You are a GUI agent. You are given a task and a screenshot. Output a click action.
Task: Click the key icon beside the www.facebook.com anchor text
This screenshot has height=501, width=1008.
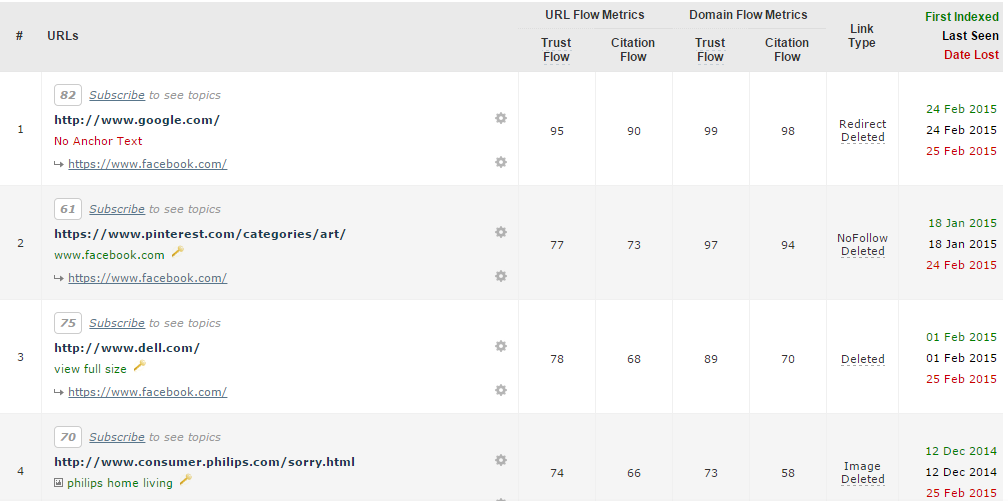pyautogui.click(x=177, y=253)
